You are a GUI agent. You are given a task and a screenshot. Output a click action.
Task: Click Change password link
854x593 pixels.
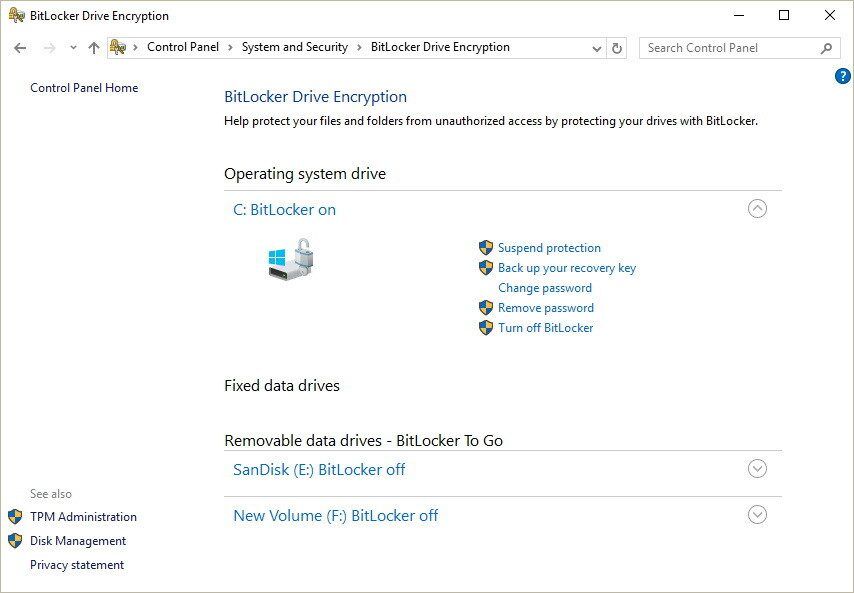545,288
